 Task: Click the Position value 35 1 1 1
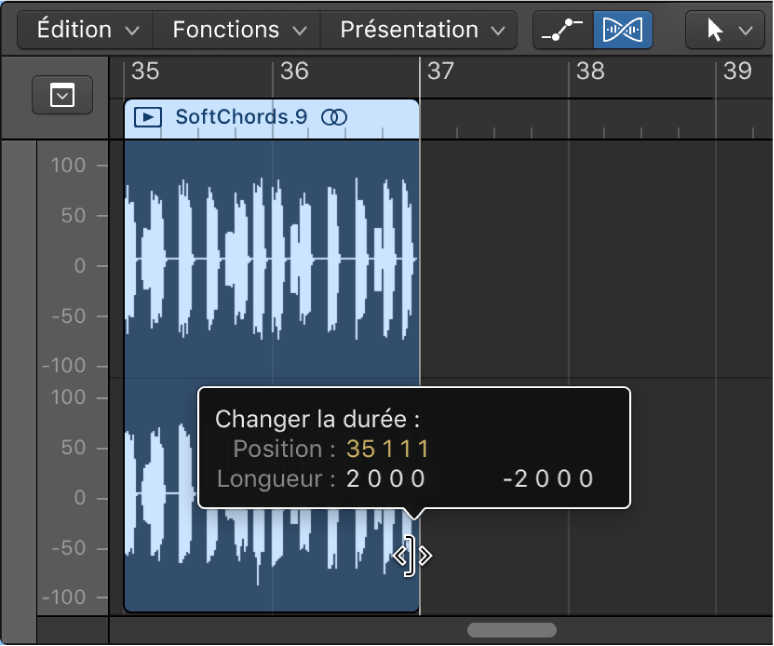[387, 449]
